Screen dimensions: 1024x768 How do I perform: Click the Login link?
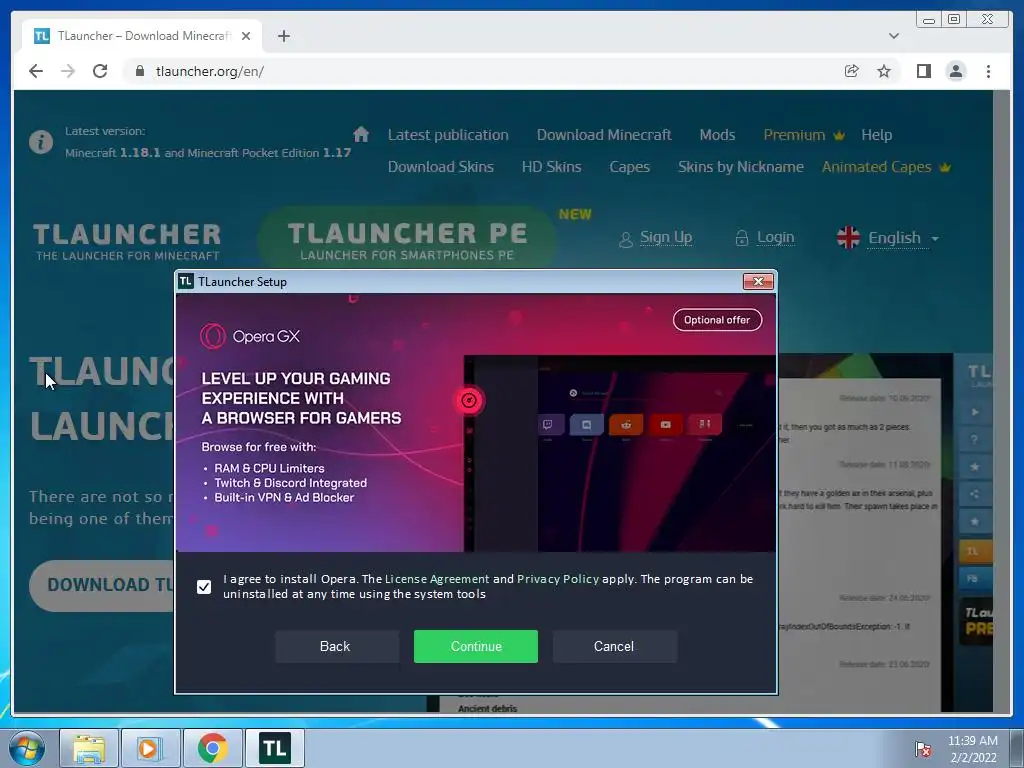(x=765, y=238)
